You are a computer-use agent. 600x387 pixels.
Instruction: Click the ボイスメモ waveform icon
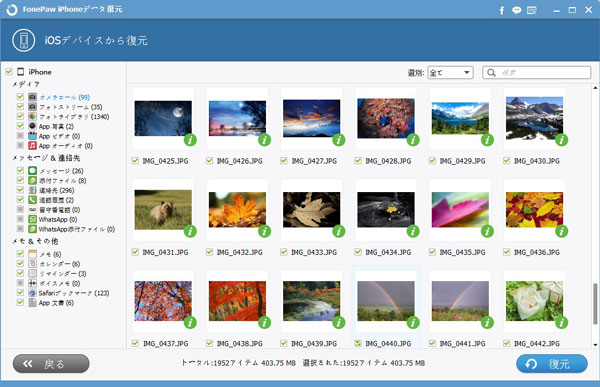(x=33, y=283)
